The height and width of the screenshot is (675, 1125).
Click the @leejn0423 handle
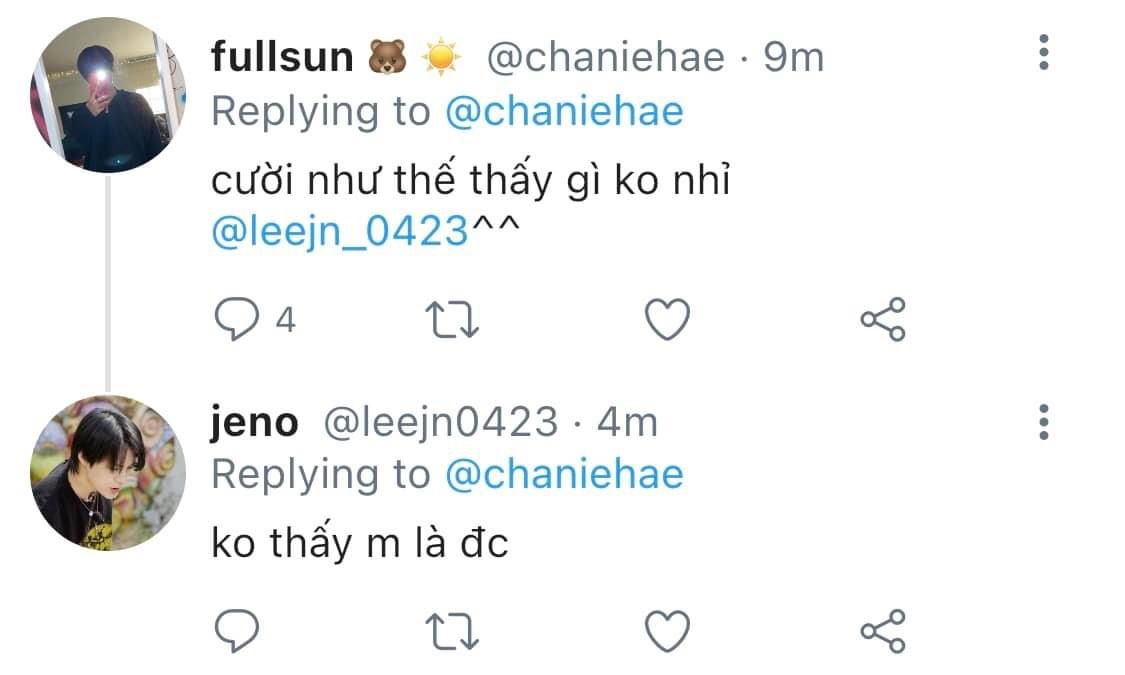pos(439,423)
